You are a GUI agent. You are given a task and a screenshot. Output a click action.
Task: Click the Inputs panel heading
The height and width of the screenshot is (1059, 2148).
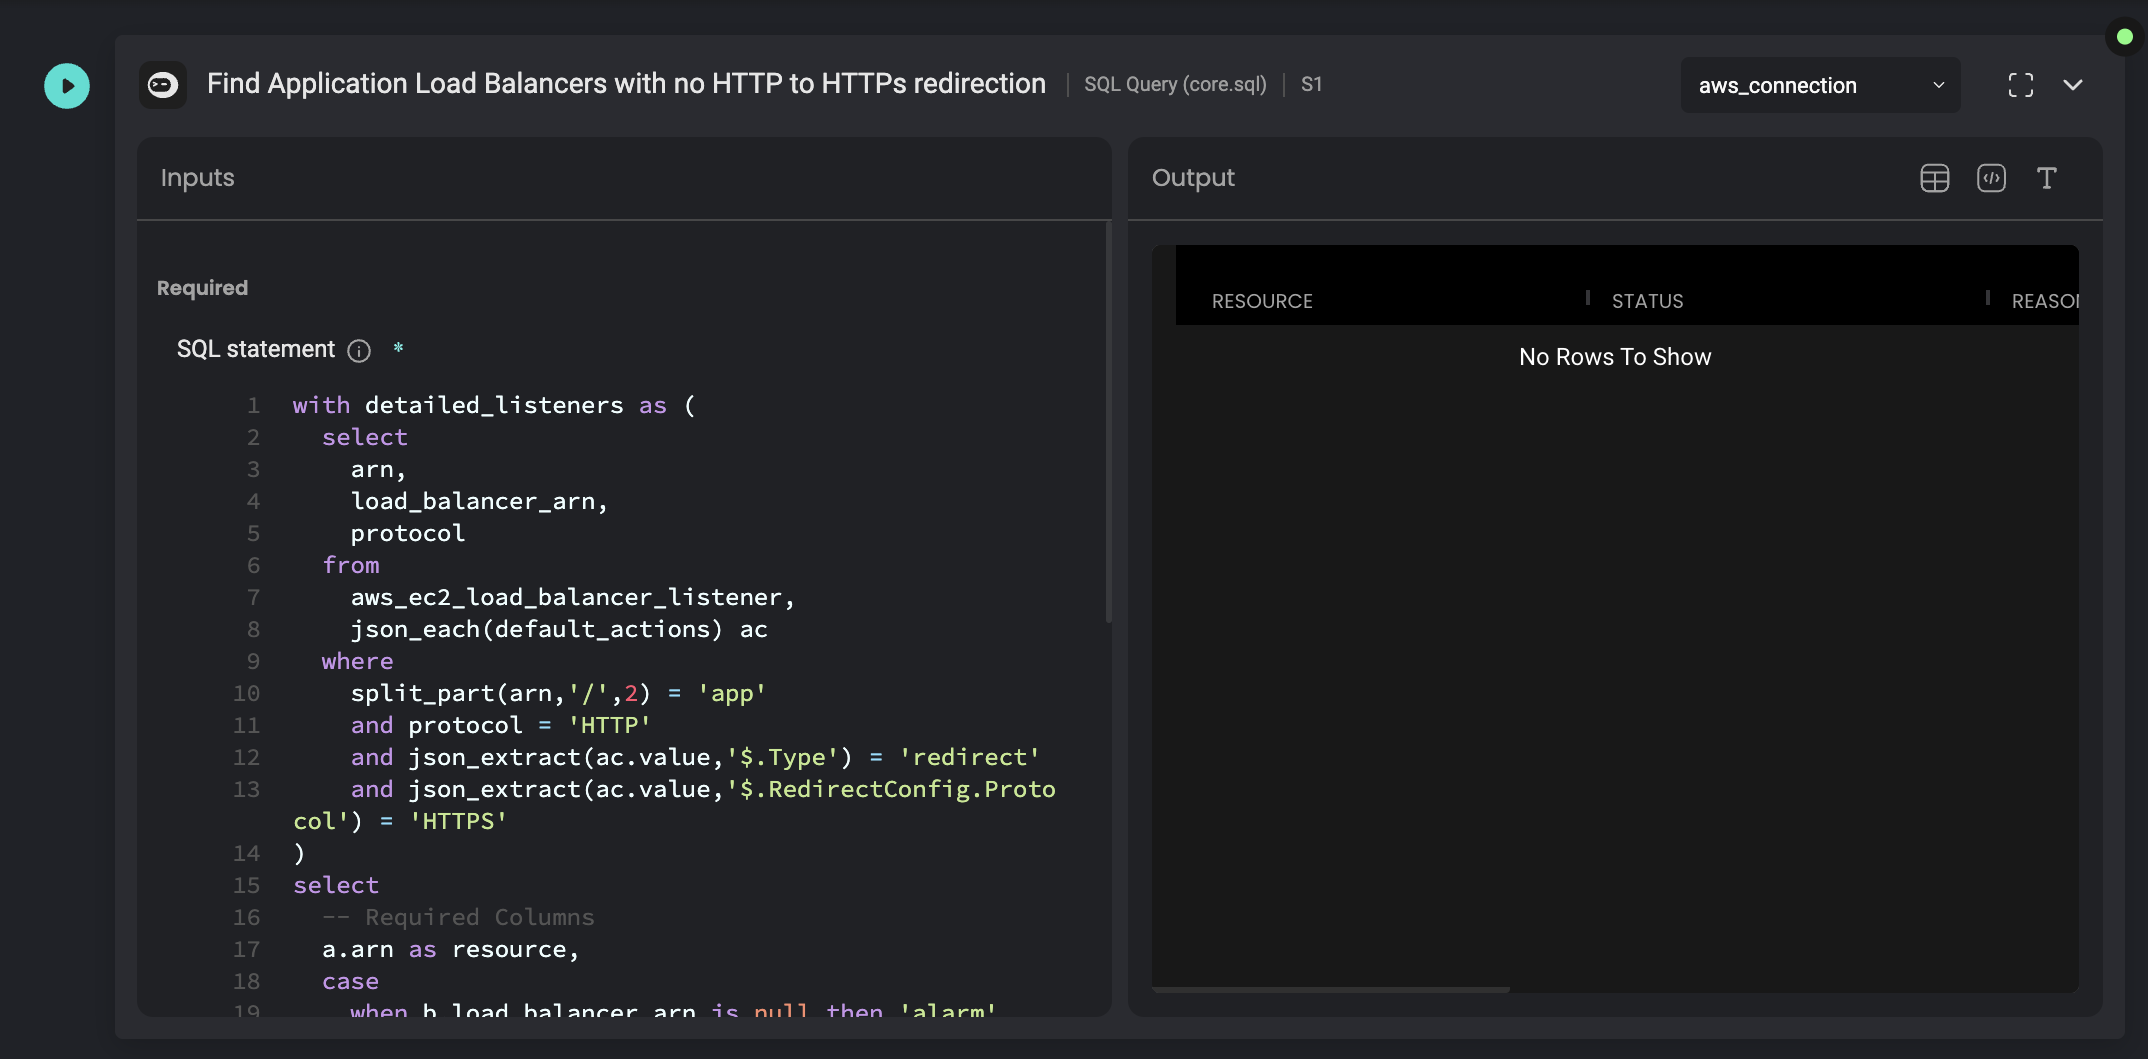[x=198, y=178]
